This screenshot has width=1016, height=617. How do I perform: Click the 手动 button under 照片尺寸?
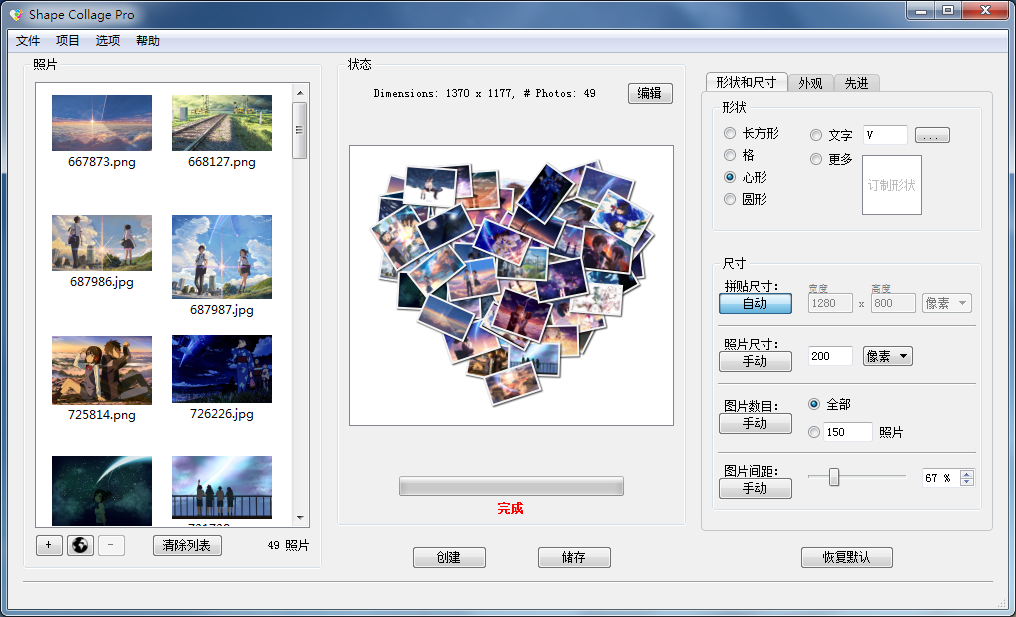756,362
